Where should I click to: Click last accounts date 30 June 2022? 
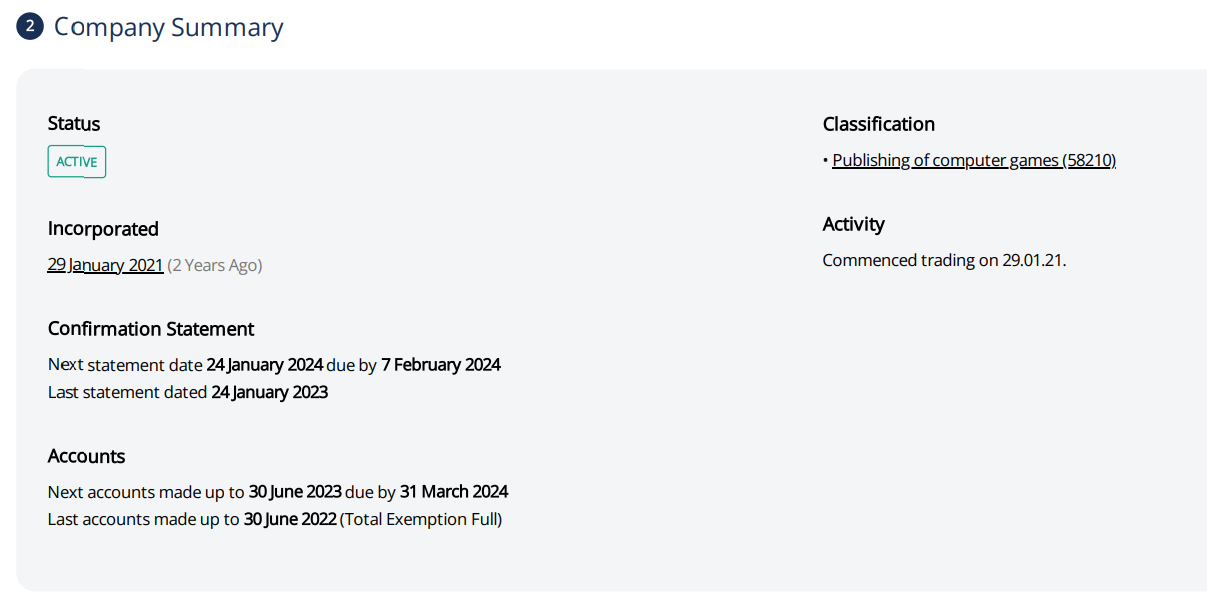click(289, 519)
